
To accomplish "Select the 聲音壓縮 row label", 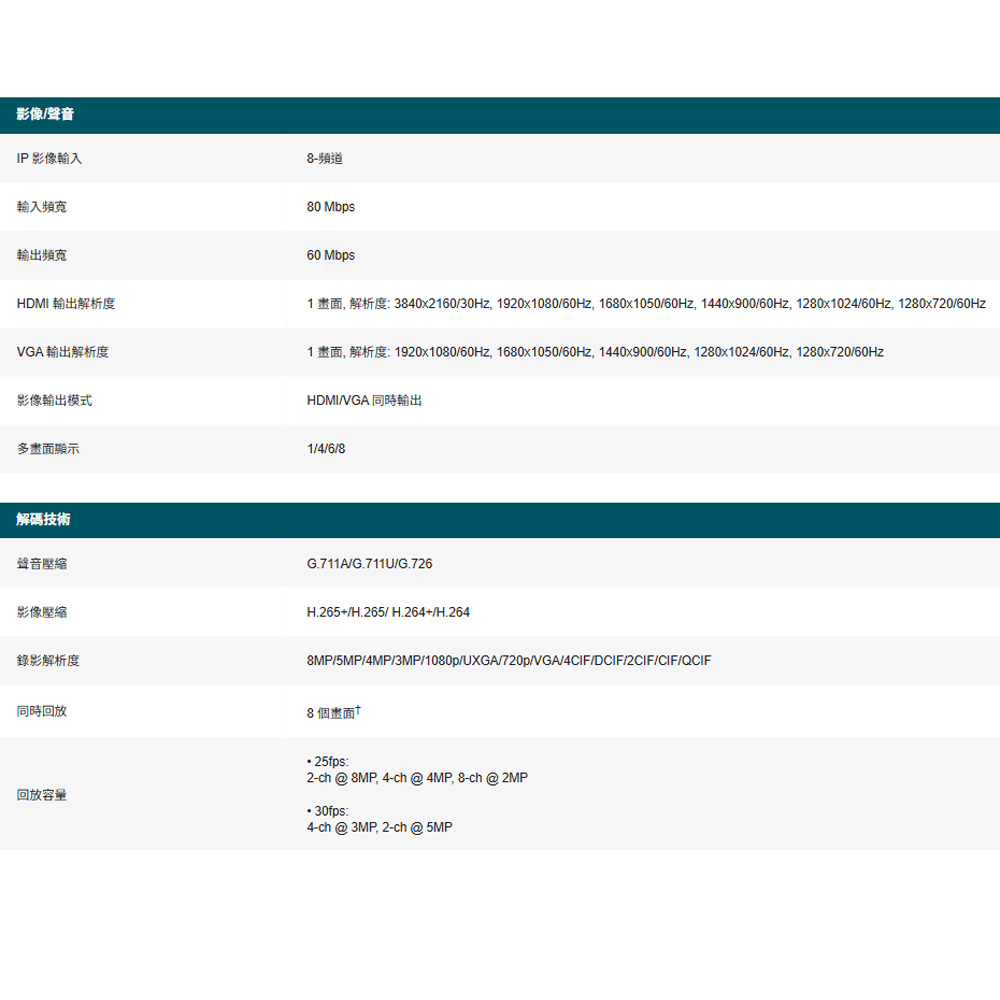I will click(42, 564).
